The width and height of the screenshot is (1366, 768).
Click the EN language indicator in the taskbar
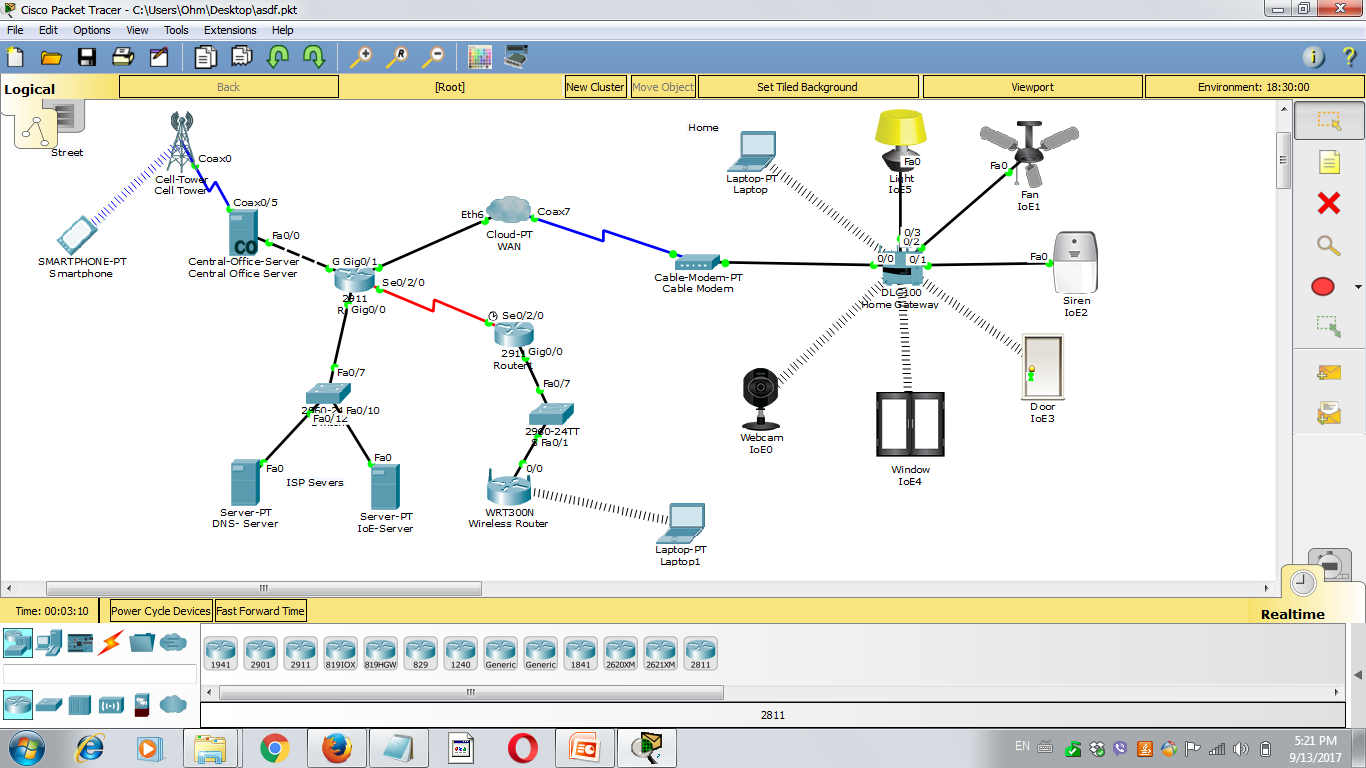tap(1022, 747)
